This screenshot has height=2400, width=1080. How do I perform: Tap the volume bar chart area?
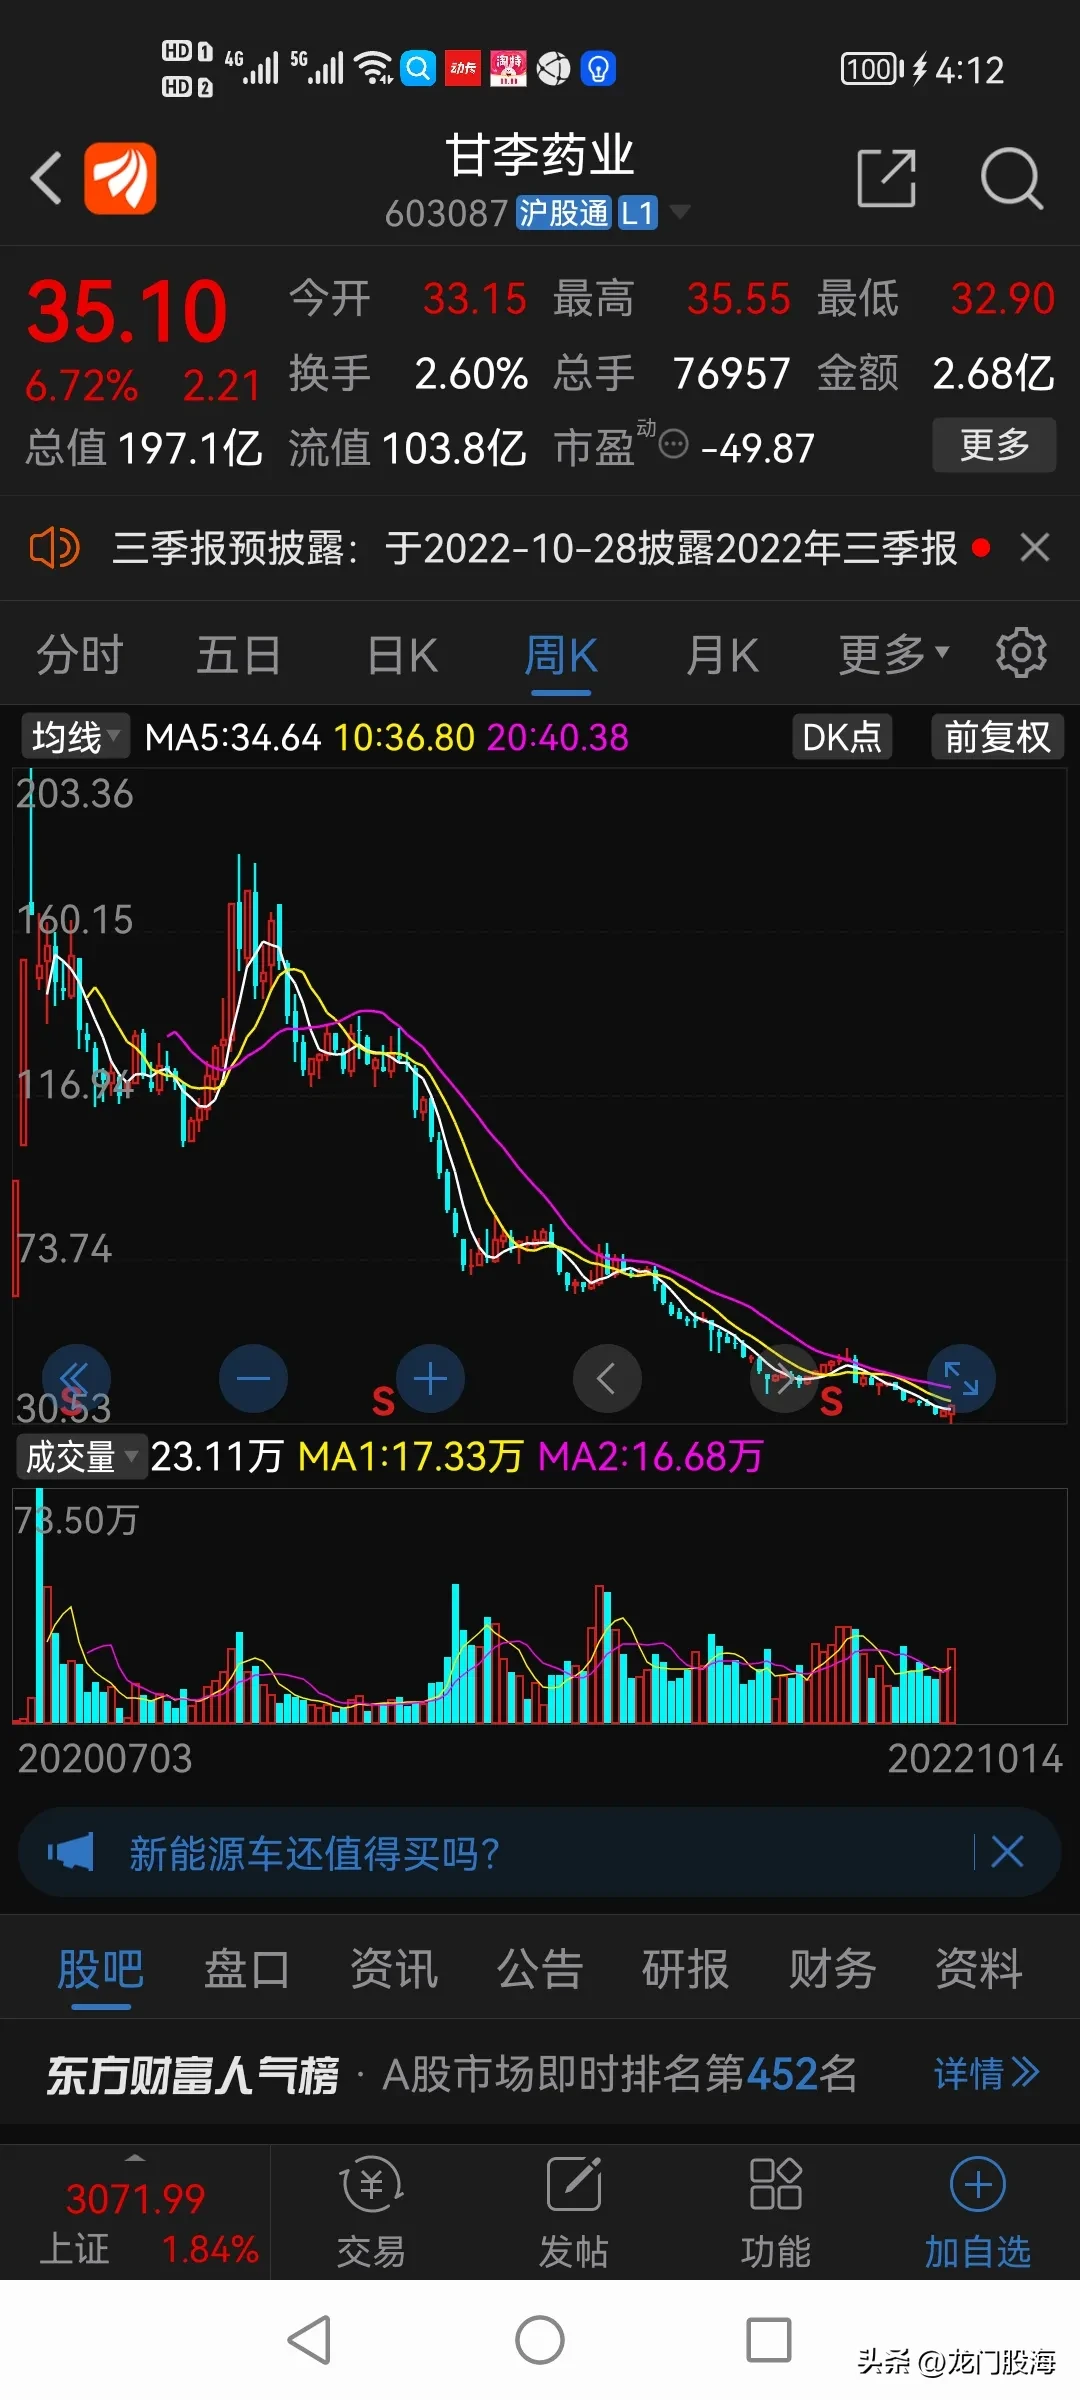tap(540, 1607)
